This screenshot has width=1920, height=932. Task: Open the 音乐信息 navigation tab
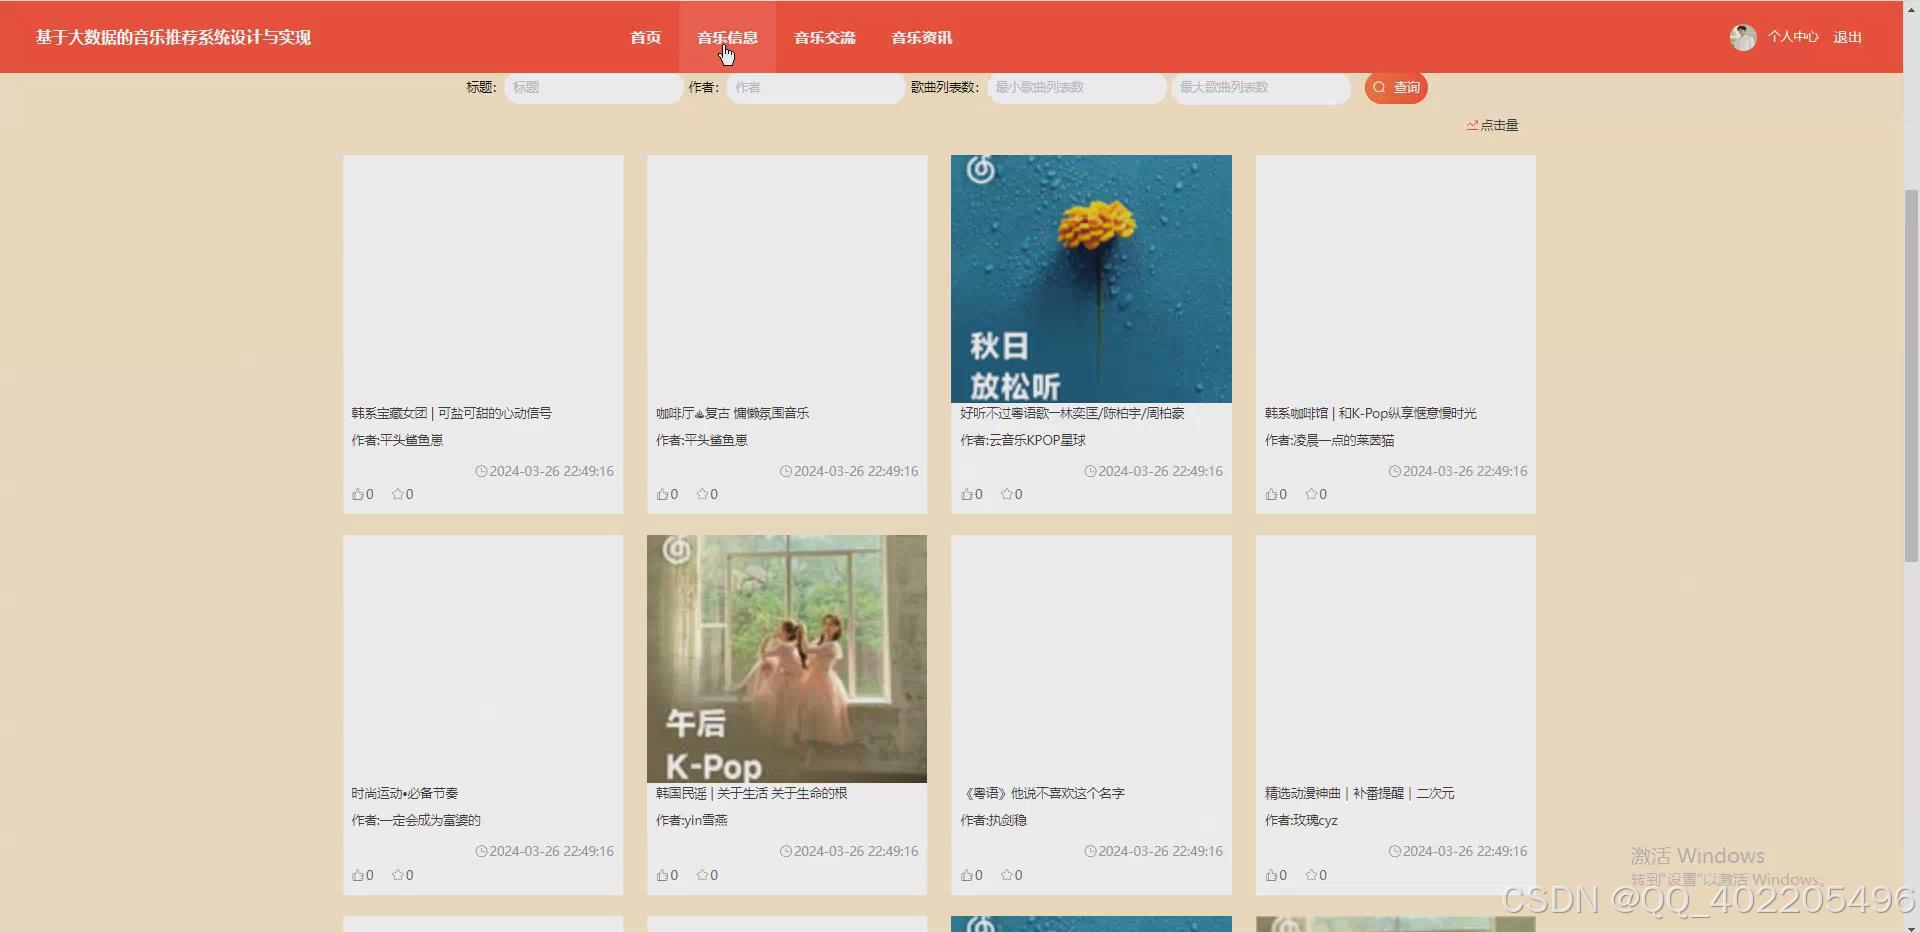tap(727, 37)
